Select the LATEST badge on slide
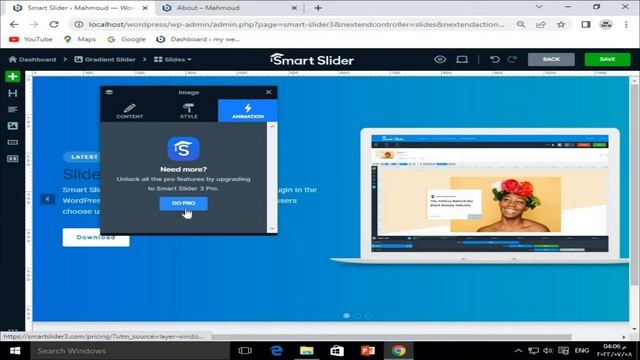The height and width of the screenshot is (360, 640). (82, 157)
